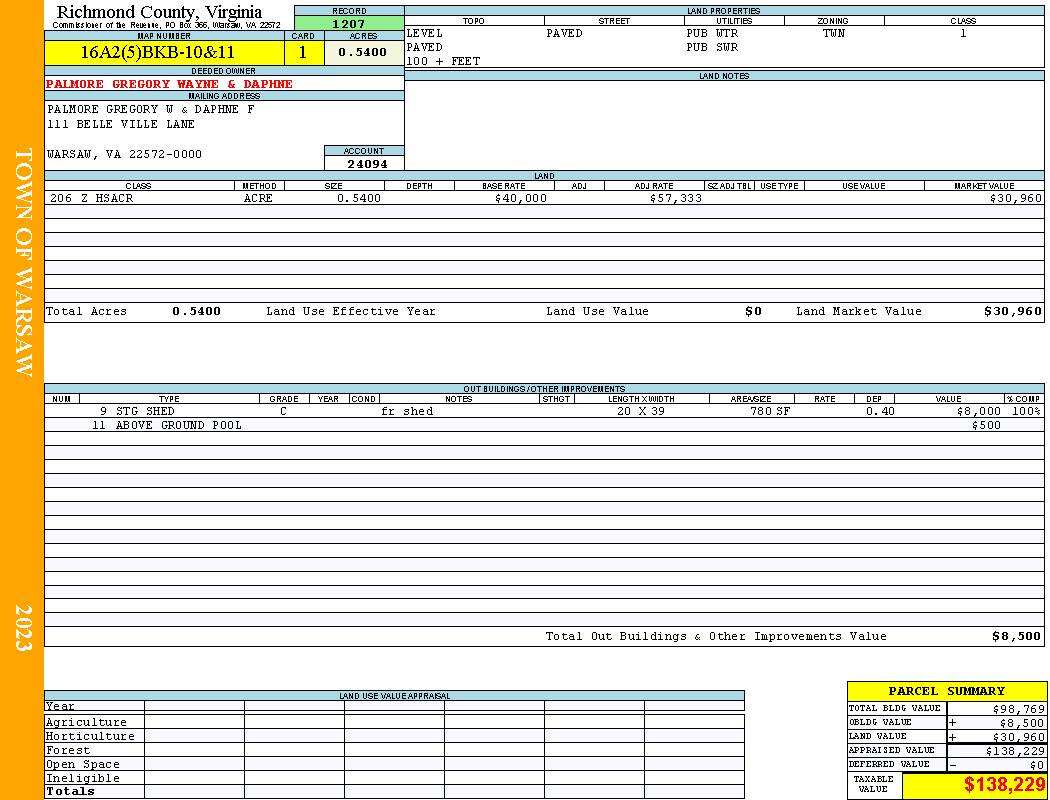The height and width of the screenshot is (800, 1050).
Task: Click deferred value $0
Action: [1037, 766]
